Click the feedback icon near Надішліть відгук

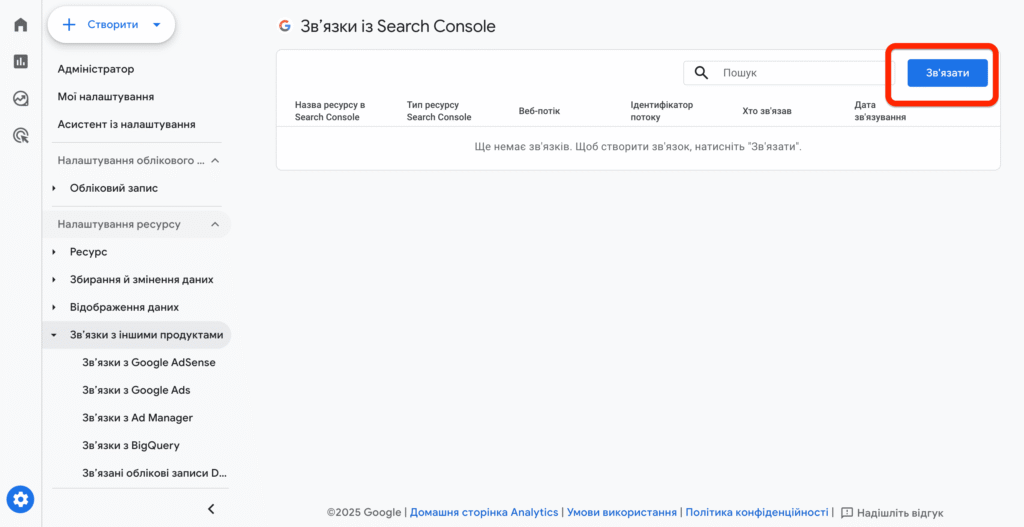847,513
